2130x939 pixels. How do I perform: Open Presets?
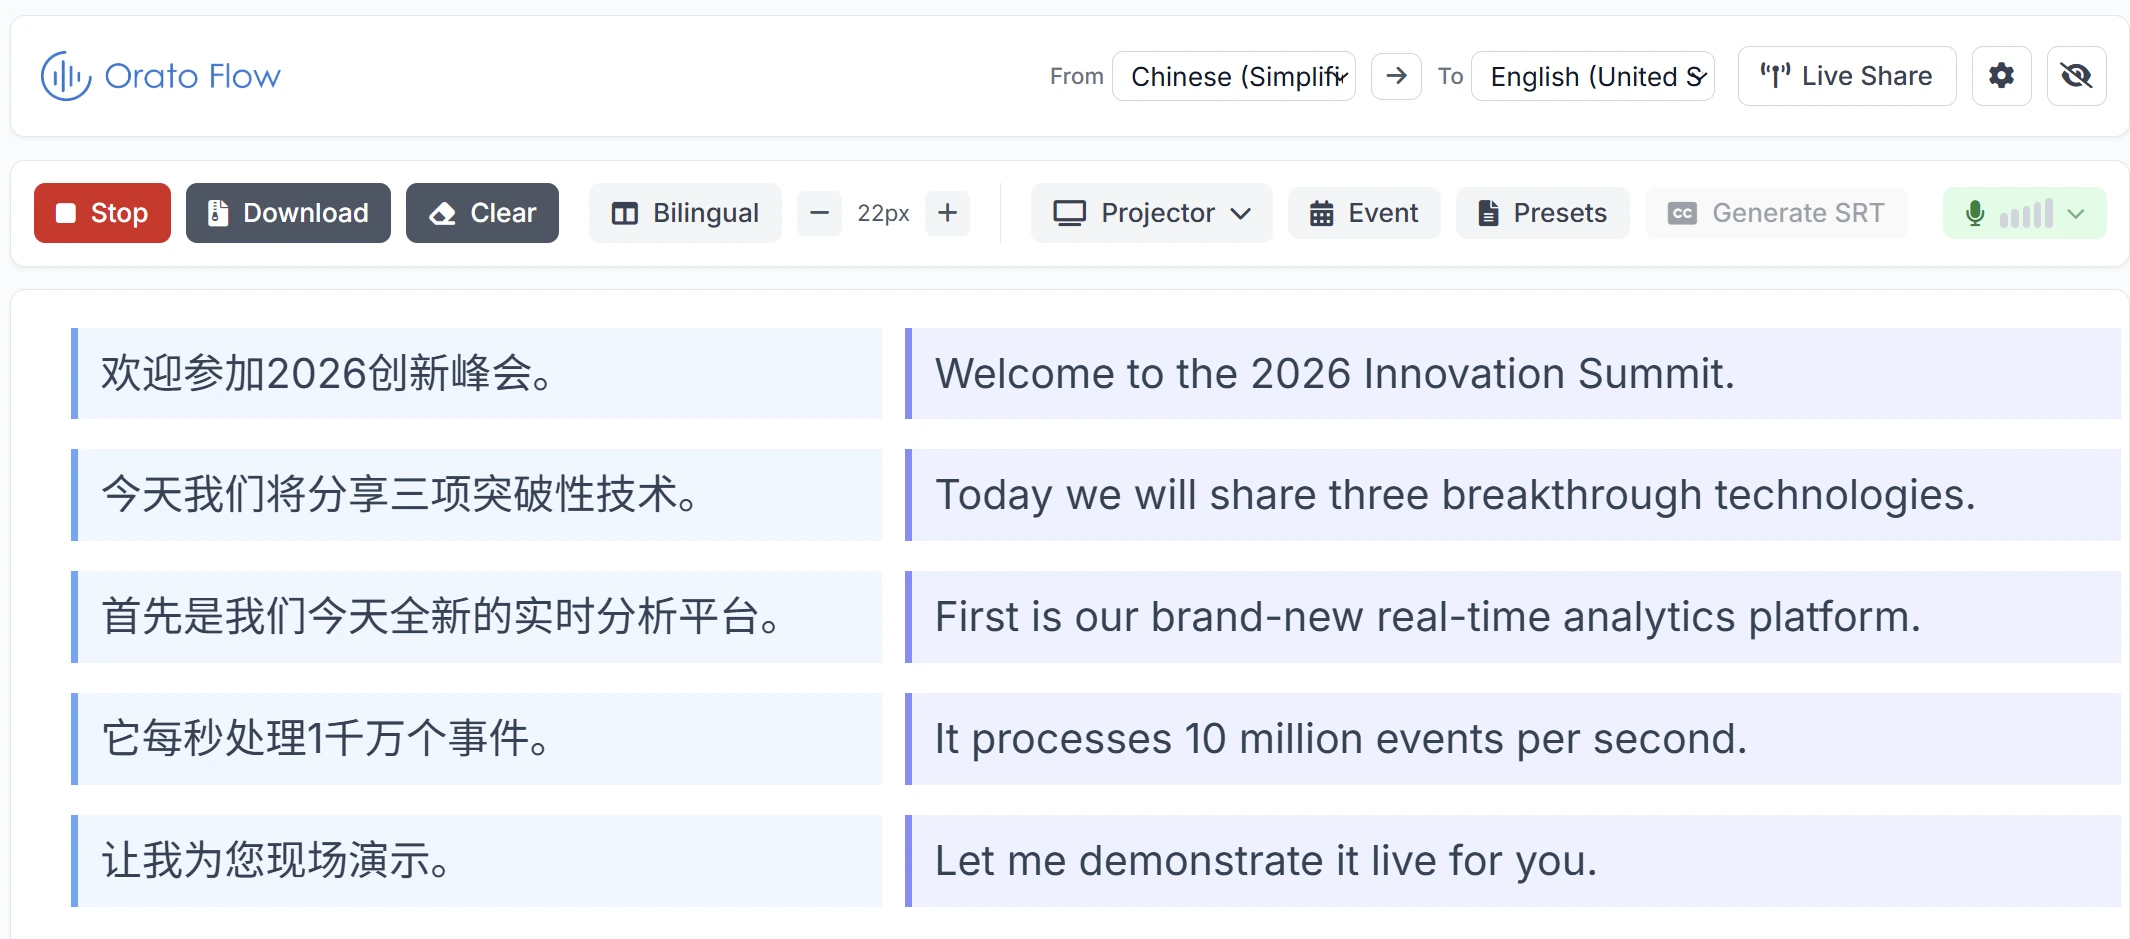click(x=1542, y=213)
